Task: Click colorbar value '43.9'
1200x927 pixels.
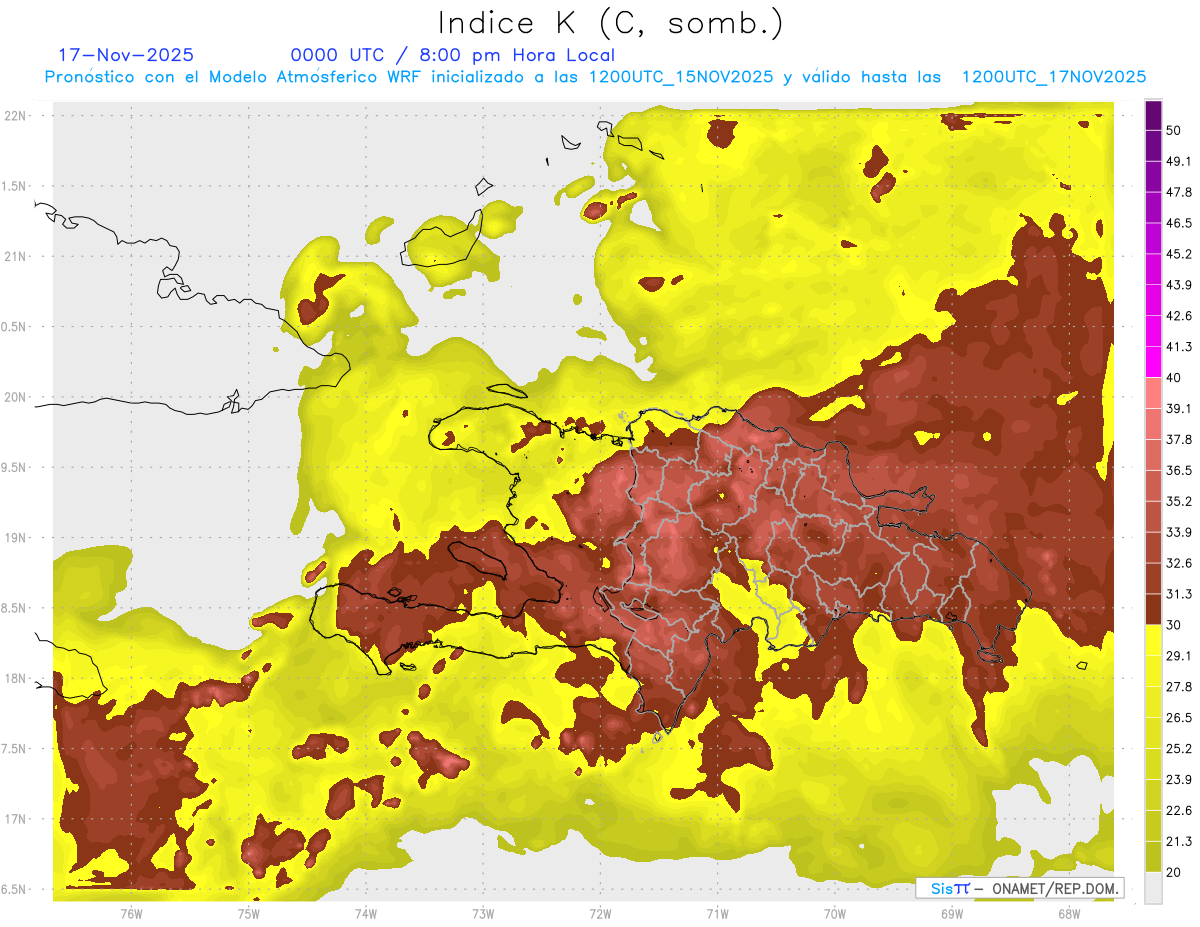Action: pos(1179,285)
